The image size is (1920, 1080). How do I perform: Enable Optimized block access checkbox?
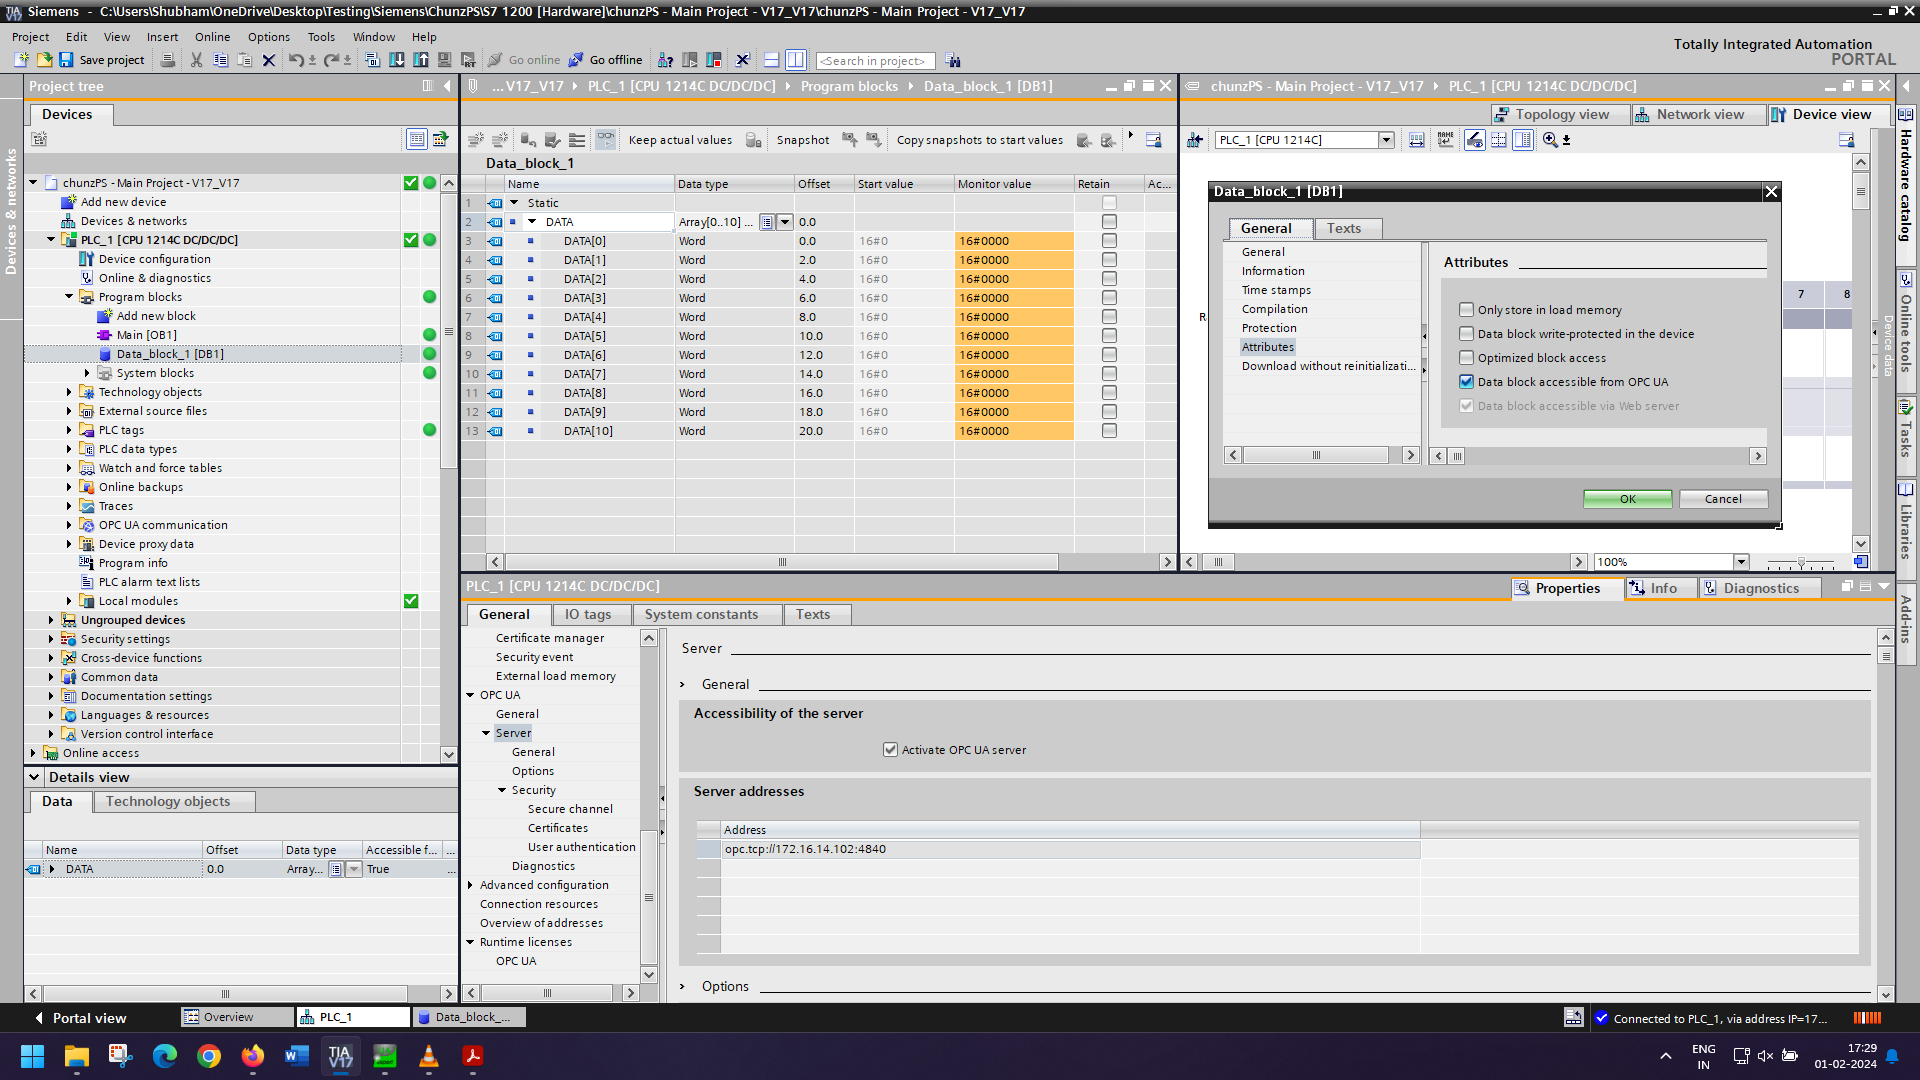point(1466,358)
